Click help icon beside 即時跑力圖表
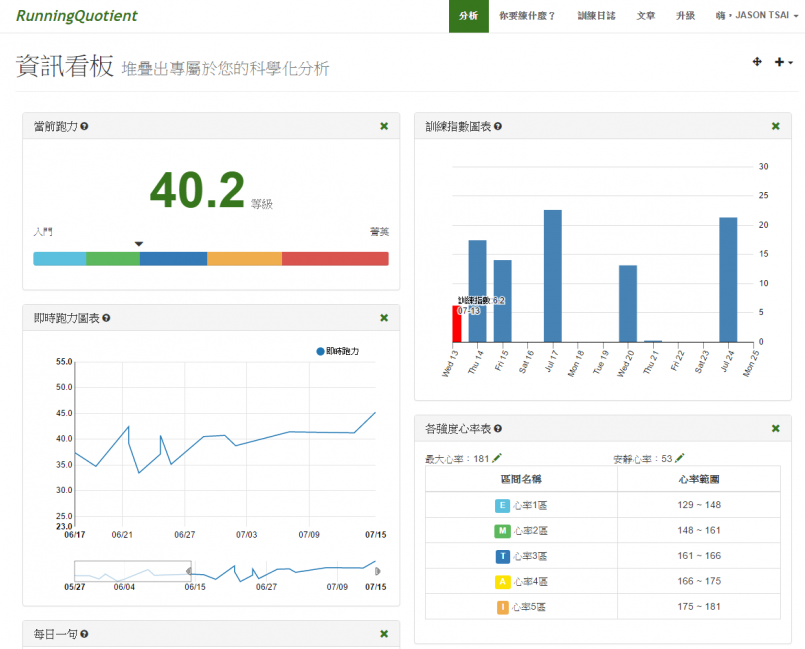805x649 pixels. click(x=106, y=318)
